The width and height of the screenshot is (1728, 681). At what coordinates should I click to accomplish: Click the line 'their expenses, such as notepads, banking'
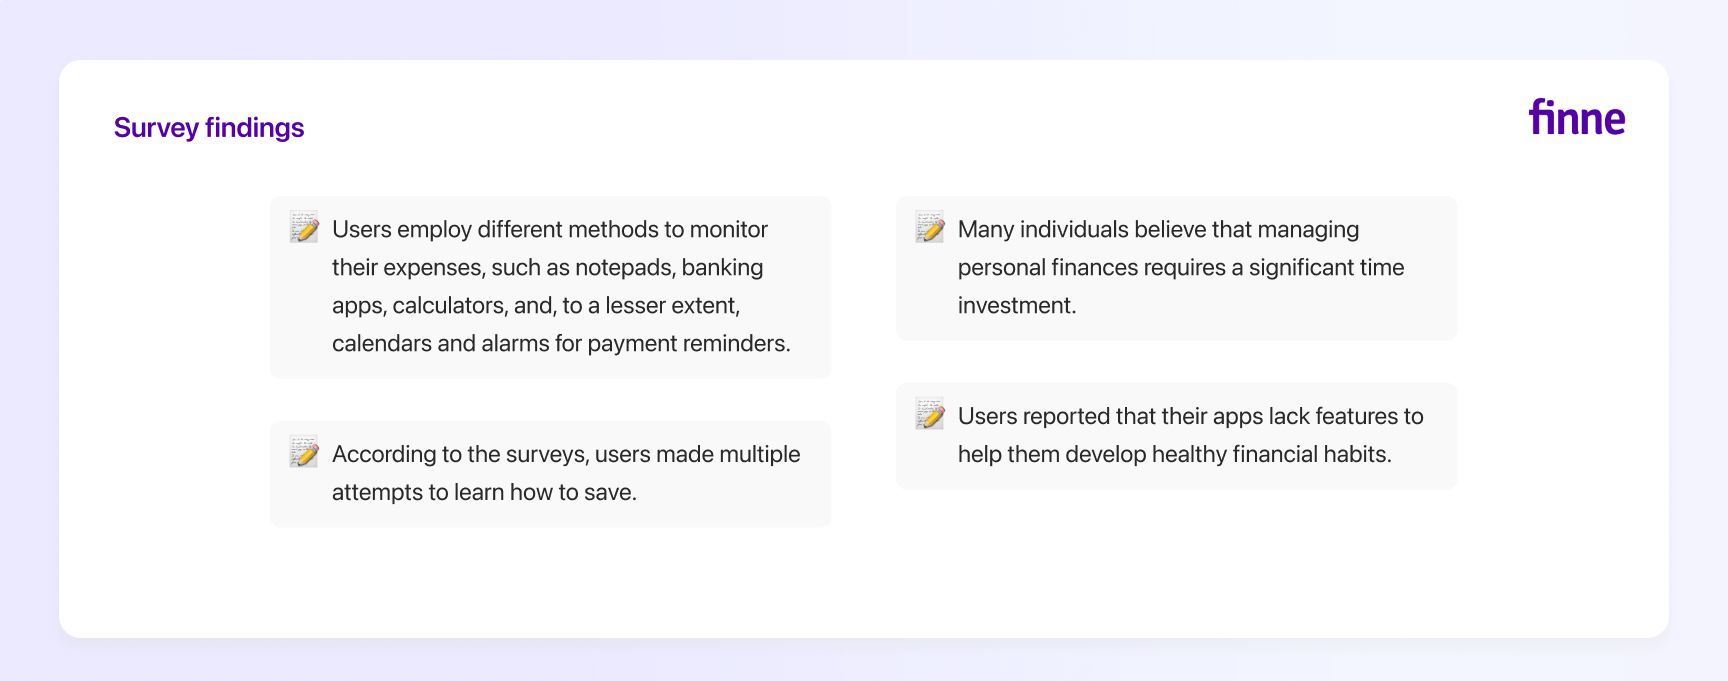(x=548, y=267)
